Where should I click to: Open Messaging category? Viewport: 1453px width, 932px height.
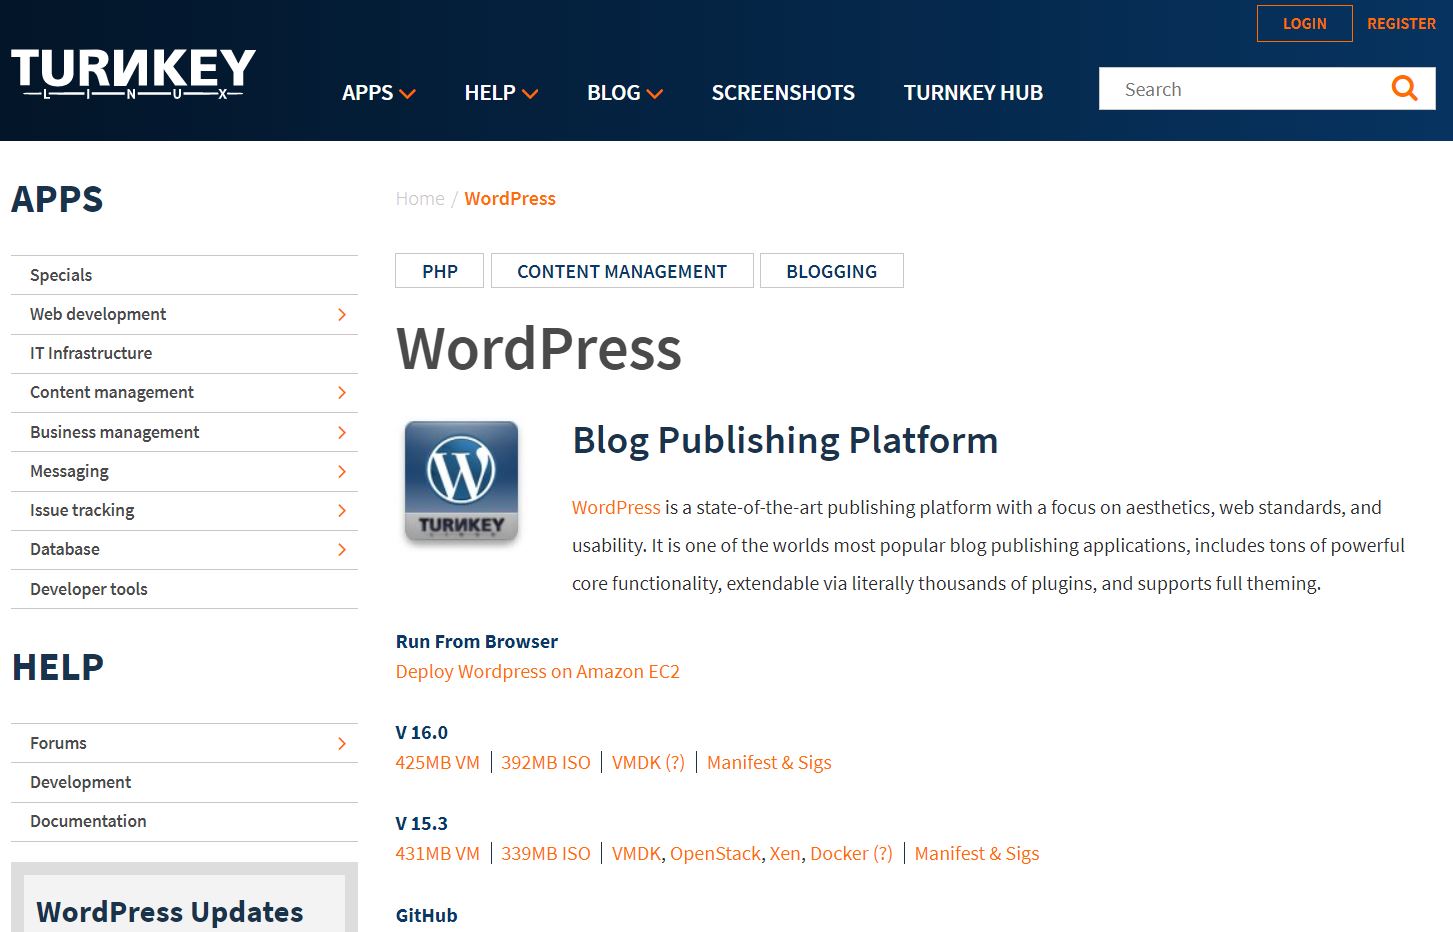(69, 471)
